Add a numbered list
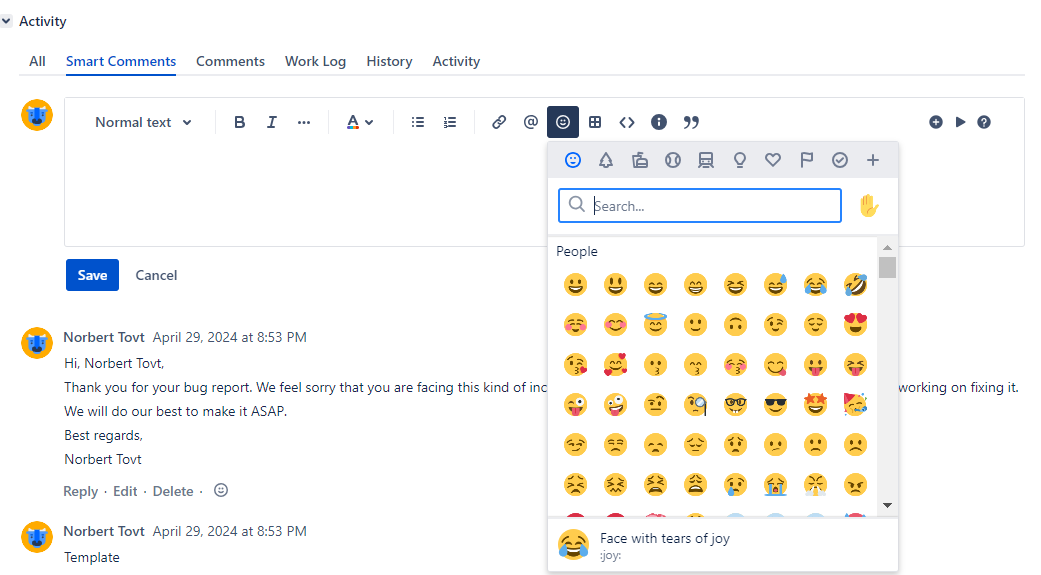The image size is (1041, 575). coord(450,122)
